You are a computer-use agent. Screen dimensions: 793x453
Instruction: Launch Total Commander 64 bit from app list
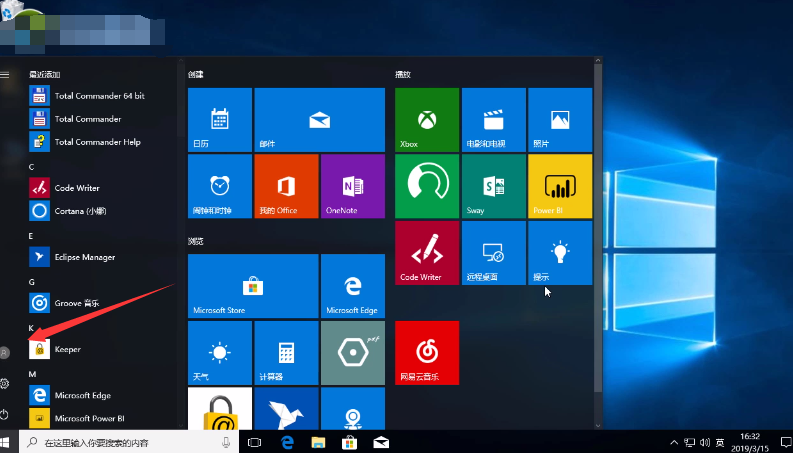pos(101,96)
